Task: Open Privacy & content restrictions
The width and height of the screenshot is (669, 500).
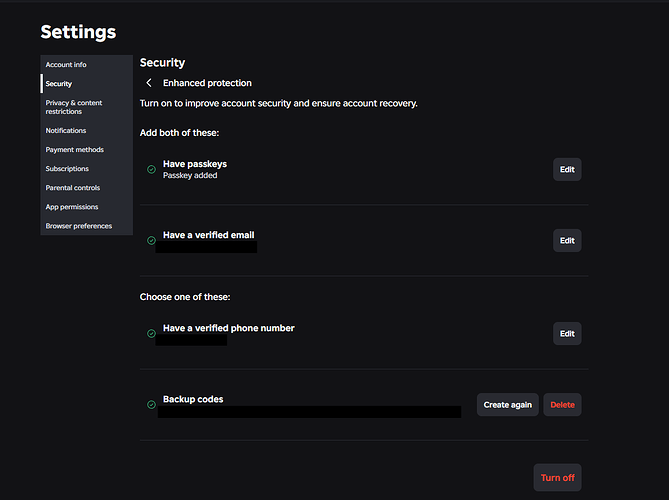Action: click(x=87, y=107)
